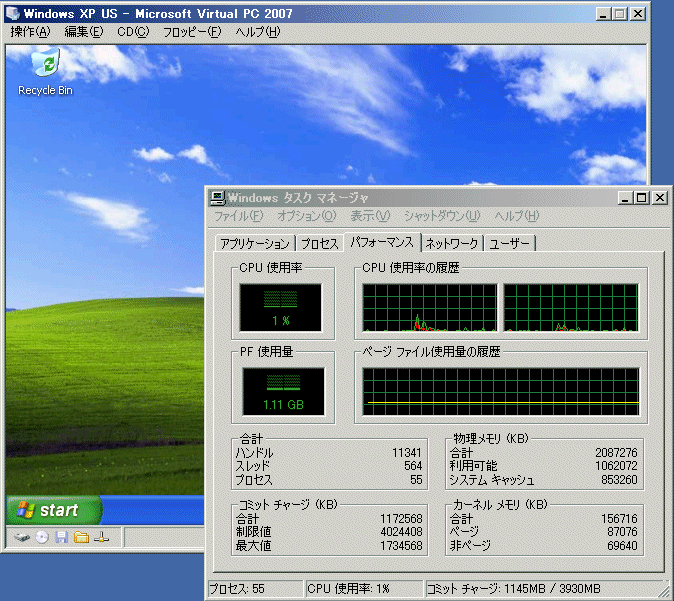Open the ファイル(F) menu in Task Manager
Image resolution: width=674 pixels, height=601 pixels.
coord(239,216)
